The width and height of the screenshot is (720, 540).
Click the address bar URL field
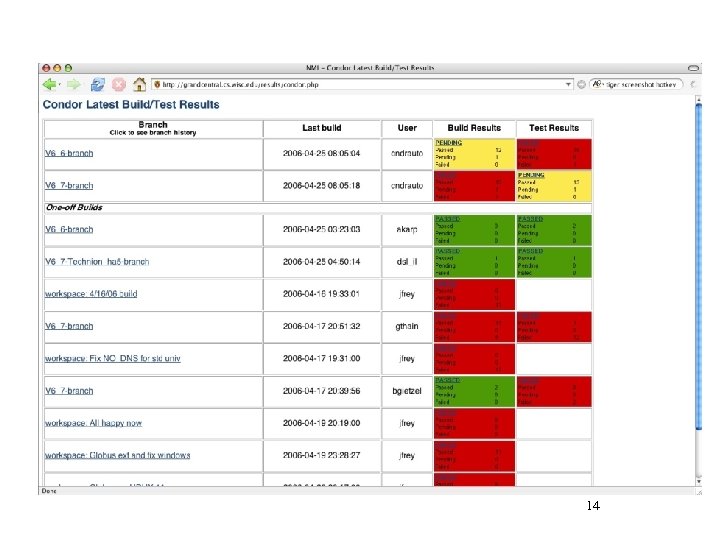coord(363,84)
